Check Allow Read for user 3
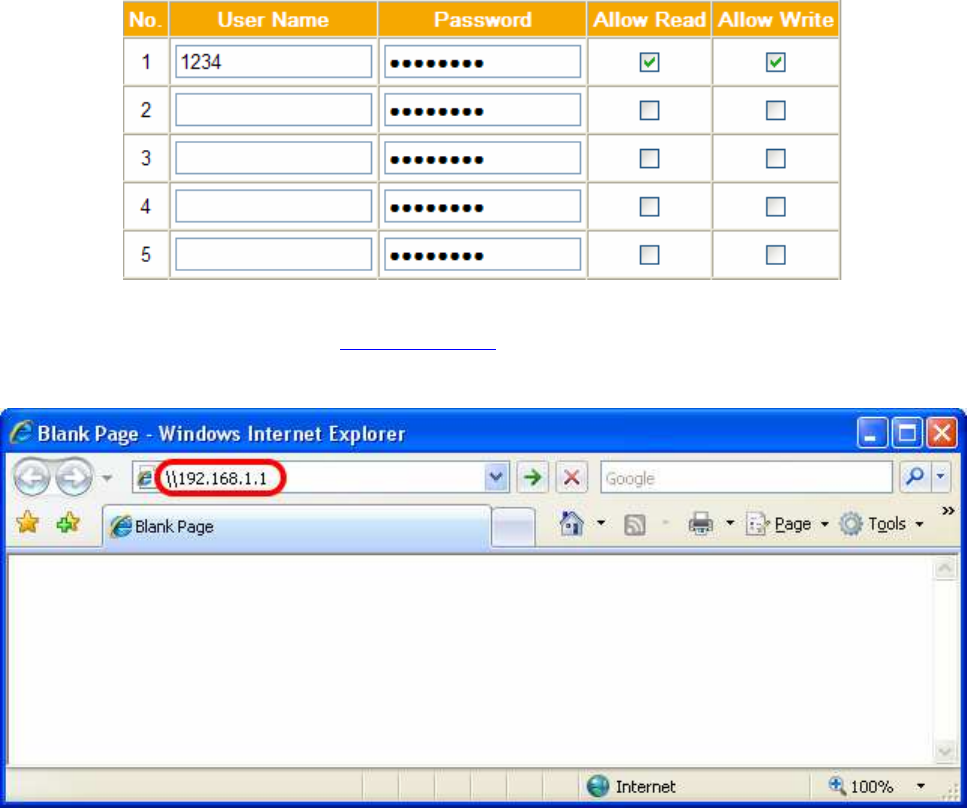The height and width of the screenshot is (808, 967). (x=649, y=159)
